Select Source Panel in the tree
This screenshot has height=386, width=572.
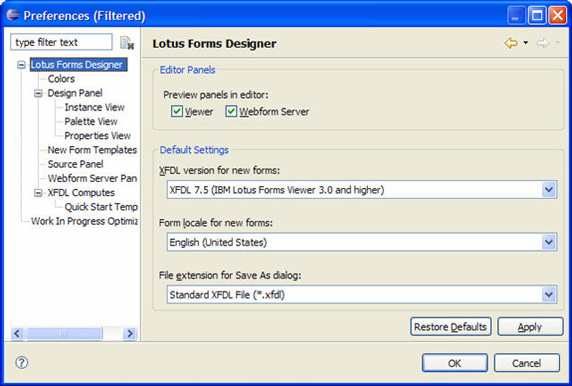tap(75, 164)
